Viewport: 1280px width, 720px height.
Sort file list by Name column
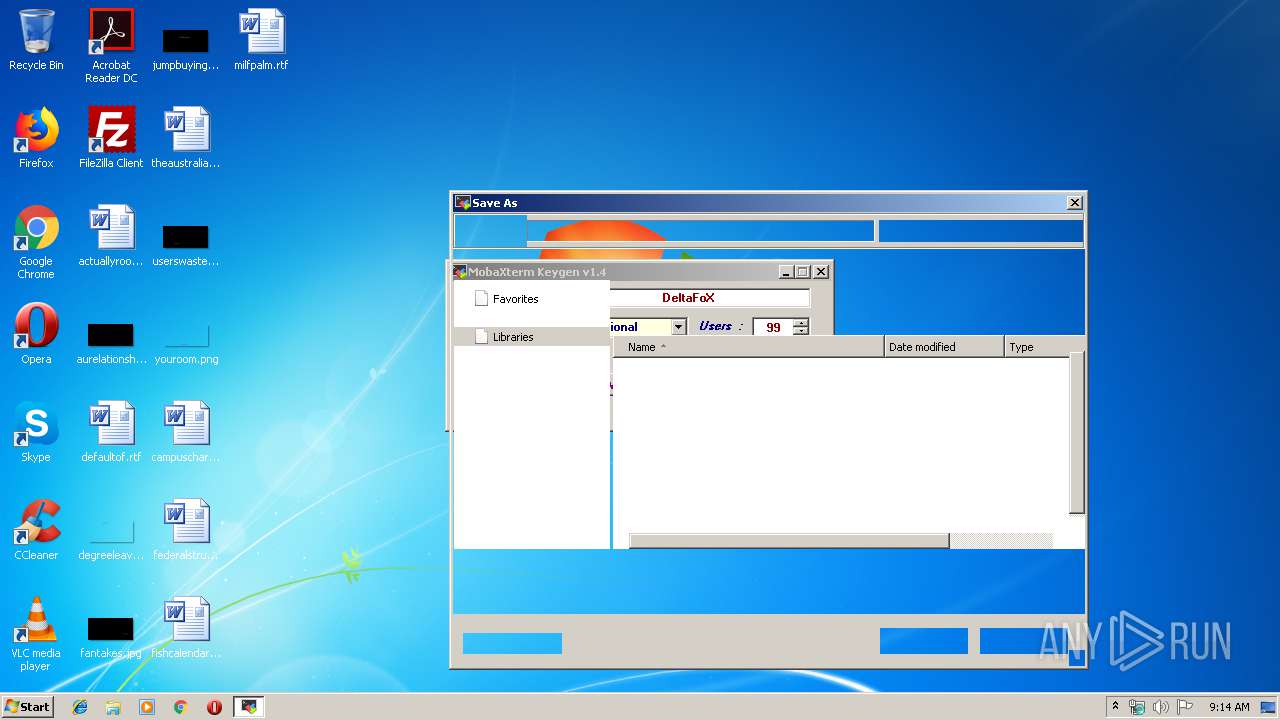748,347
